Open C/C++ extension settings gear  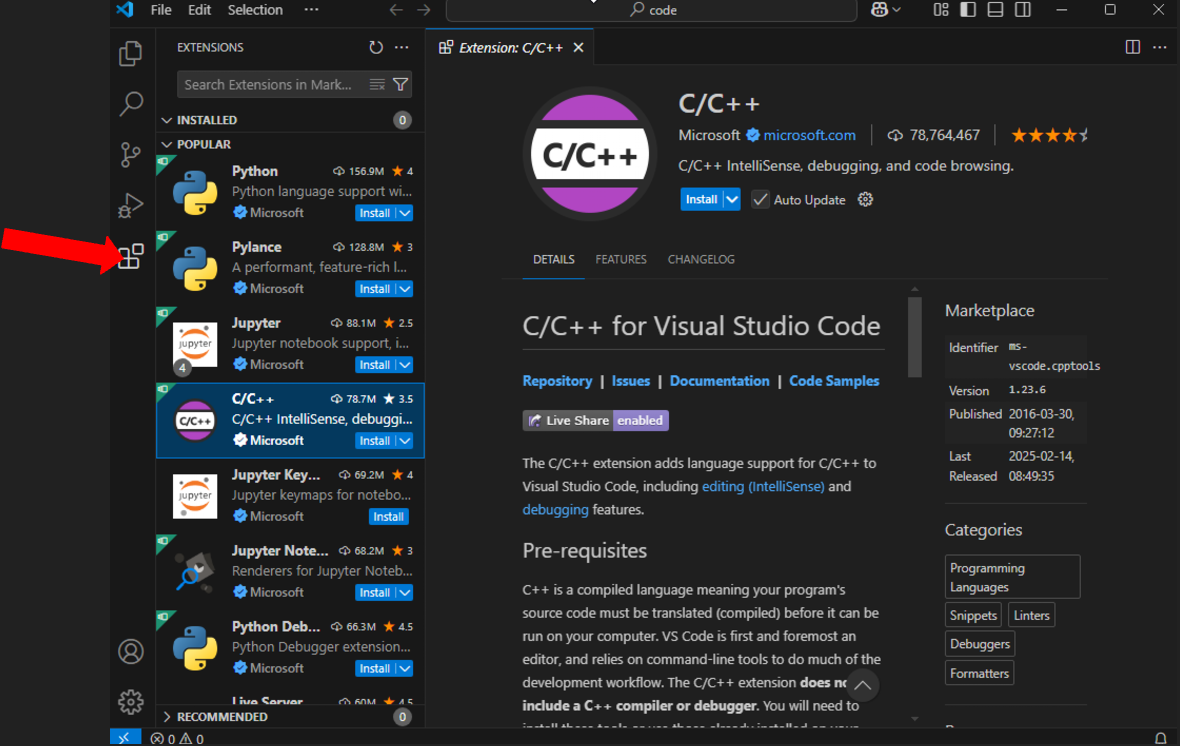(865, 199)
